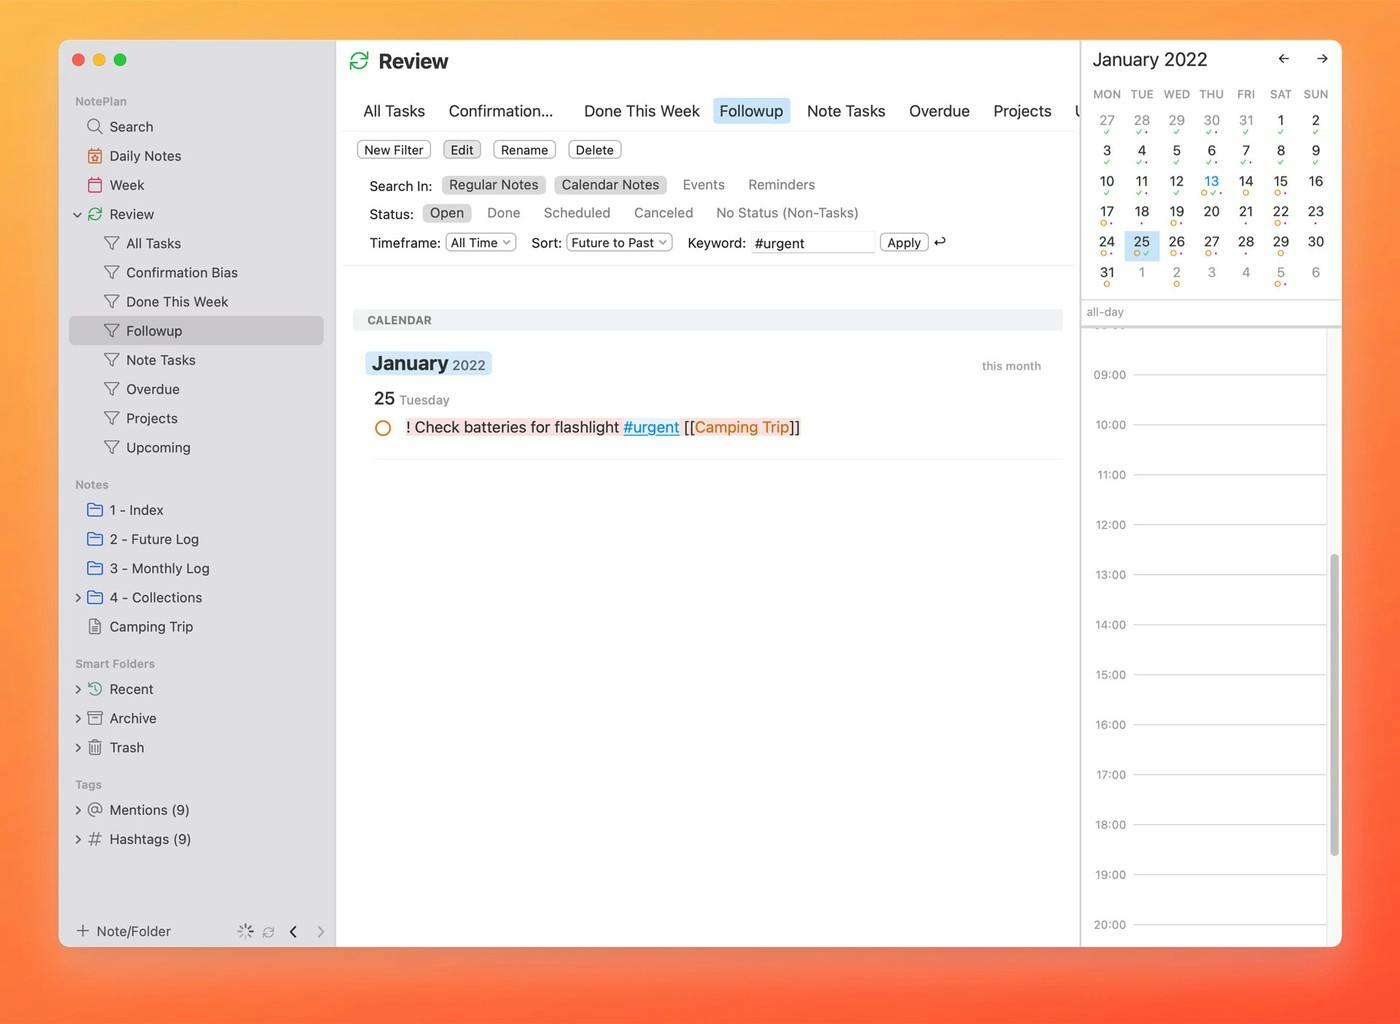The image size is (1400, 1024).
Task: Go to next month in calendar
Action: [1322, 59]
